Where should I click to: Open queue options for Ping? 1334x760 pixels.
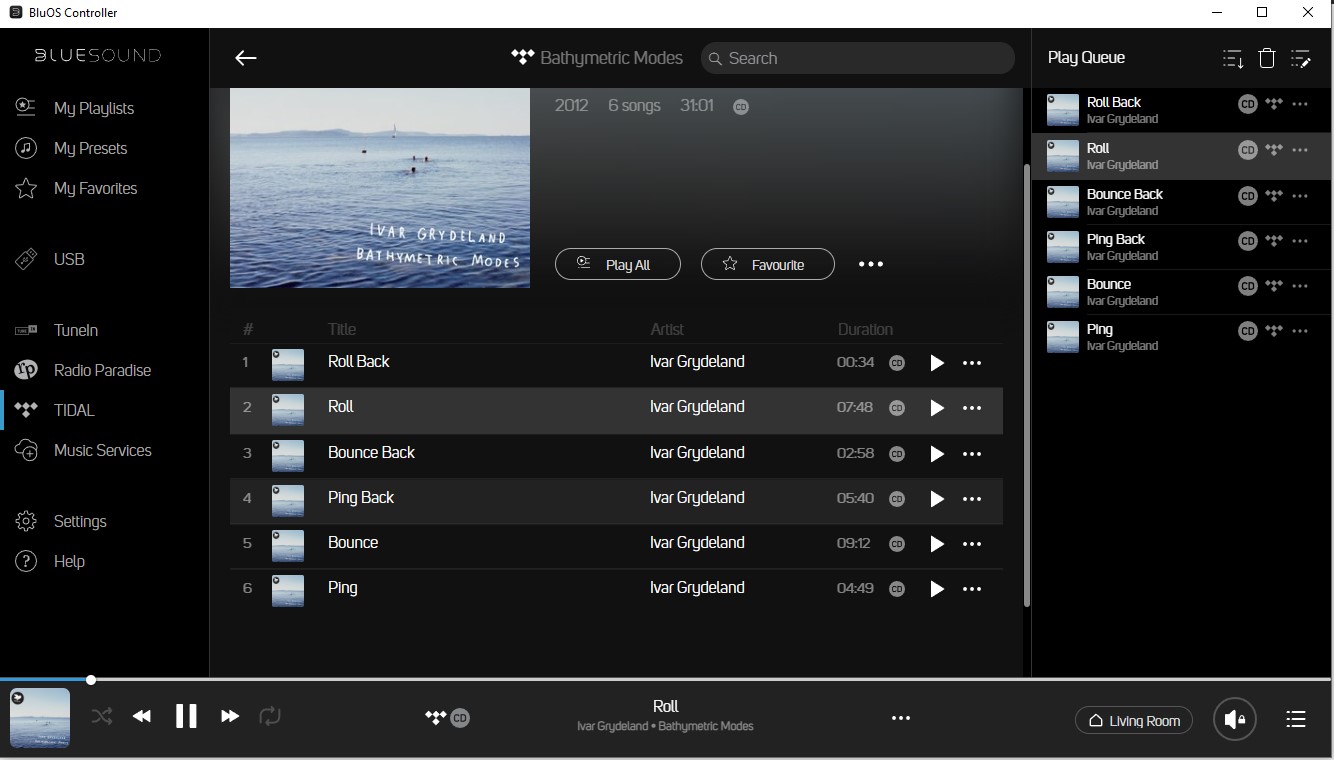coord(1300,331)
